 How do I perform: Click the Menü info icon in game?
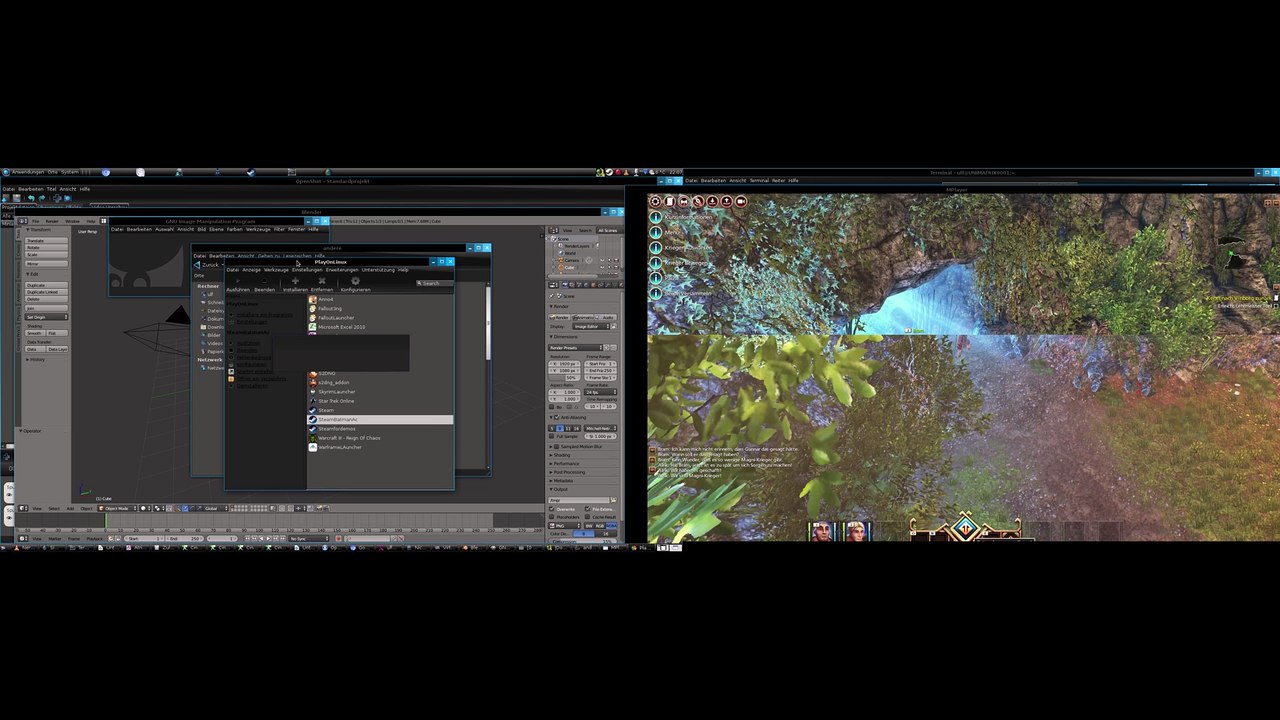coord(656,232)
